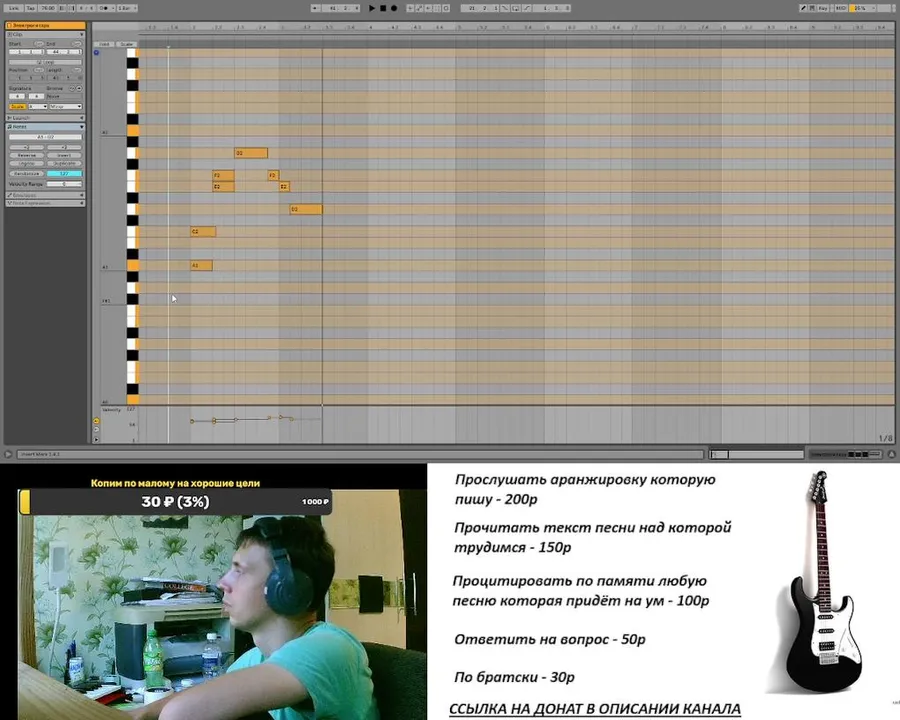Select the clip title bar in orange

click(x=45, y=25)
